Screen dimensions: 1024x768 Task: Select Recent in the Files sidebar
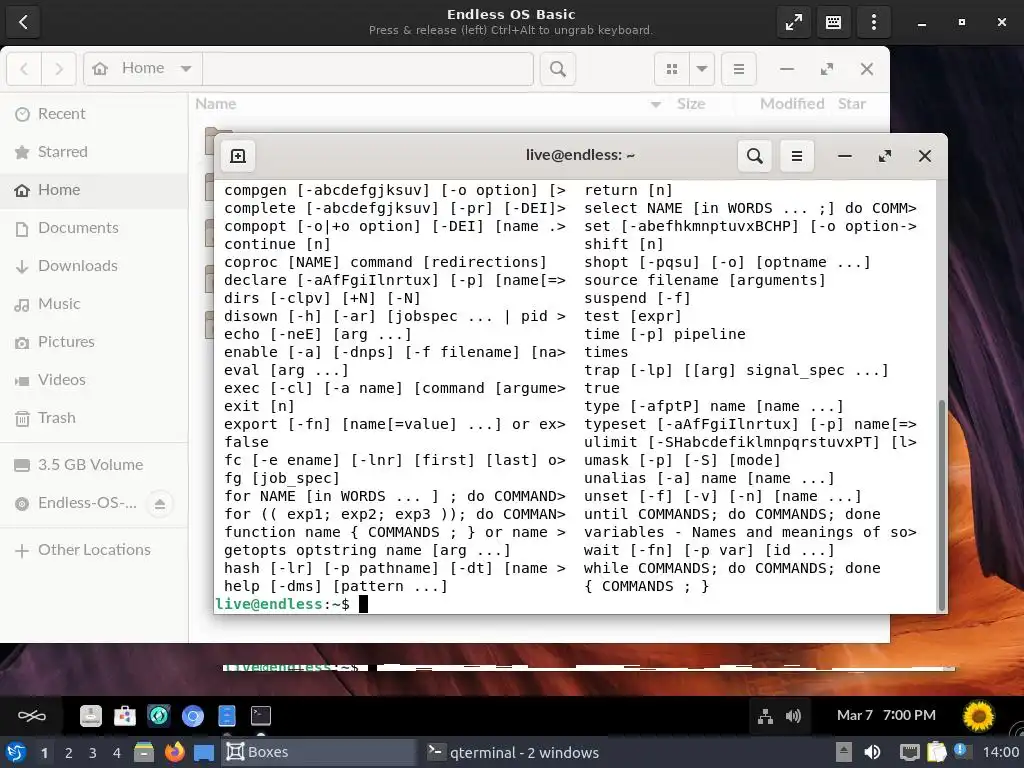[x=94, y=114]
